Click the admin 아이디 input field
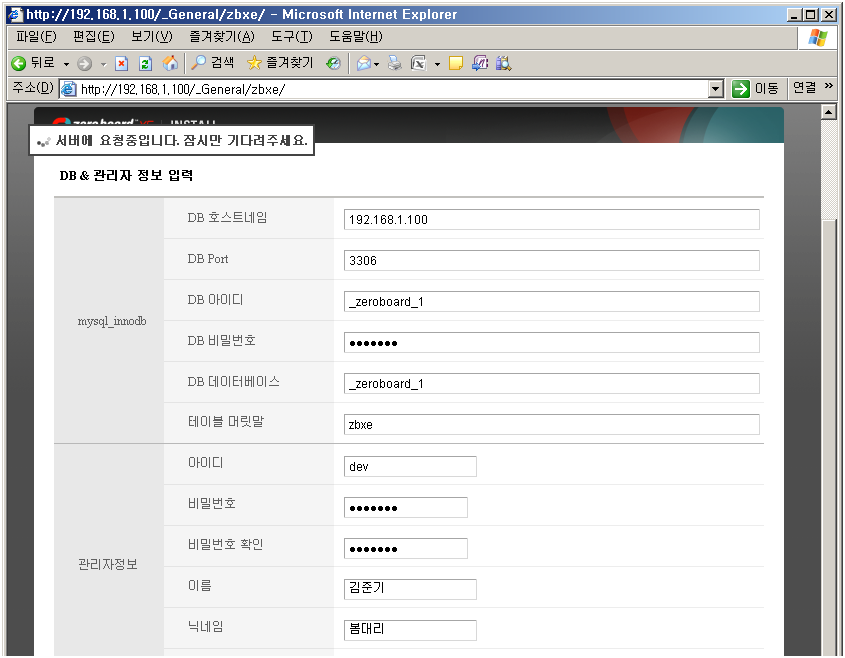This screenshot has height=658, width=845. (410, 466)
